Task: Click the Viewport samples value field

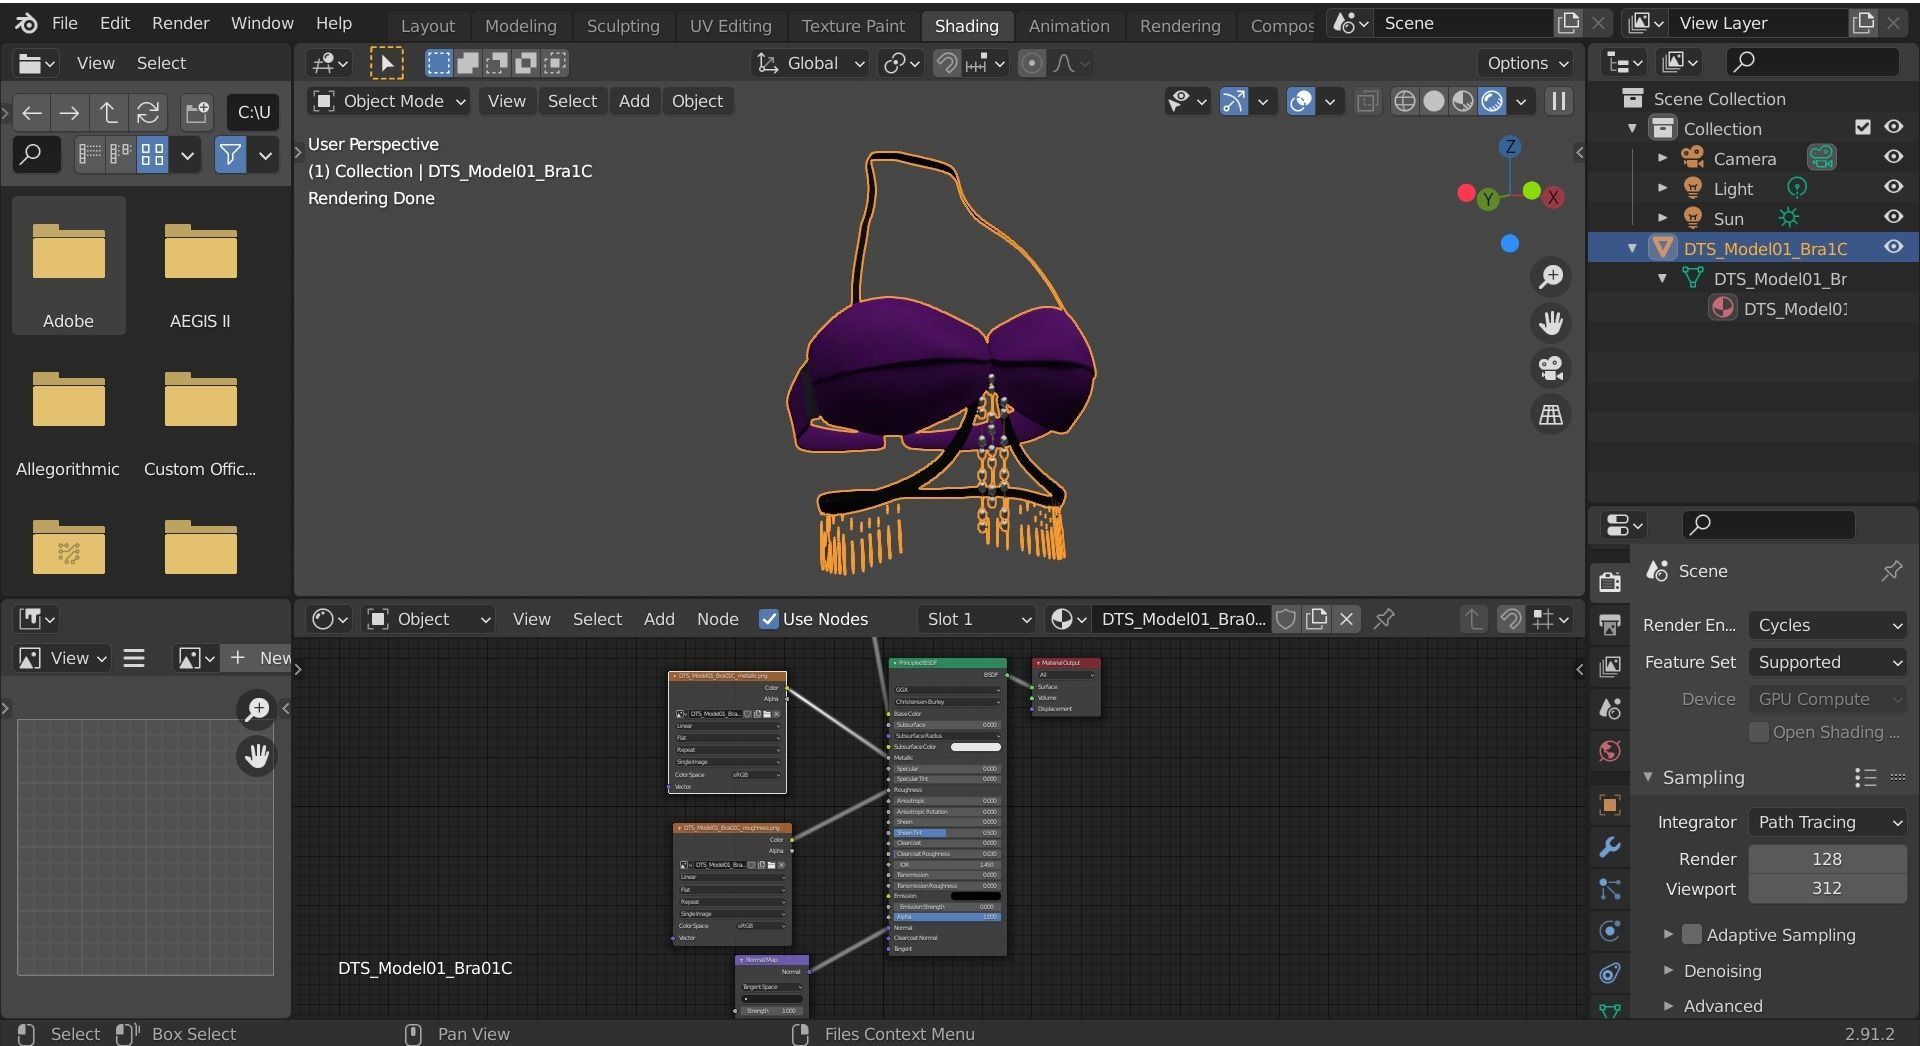Action: tap(1827, 888)
